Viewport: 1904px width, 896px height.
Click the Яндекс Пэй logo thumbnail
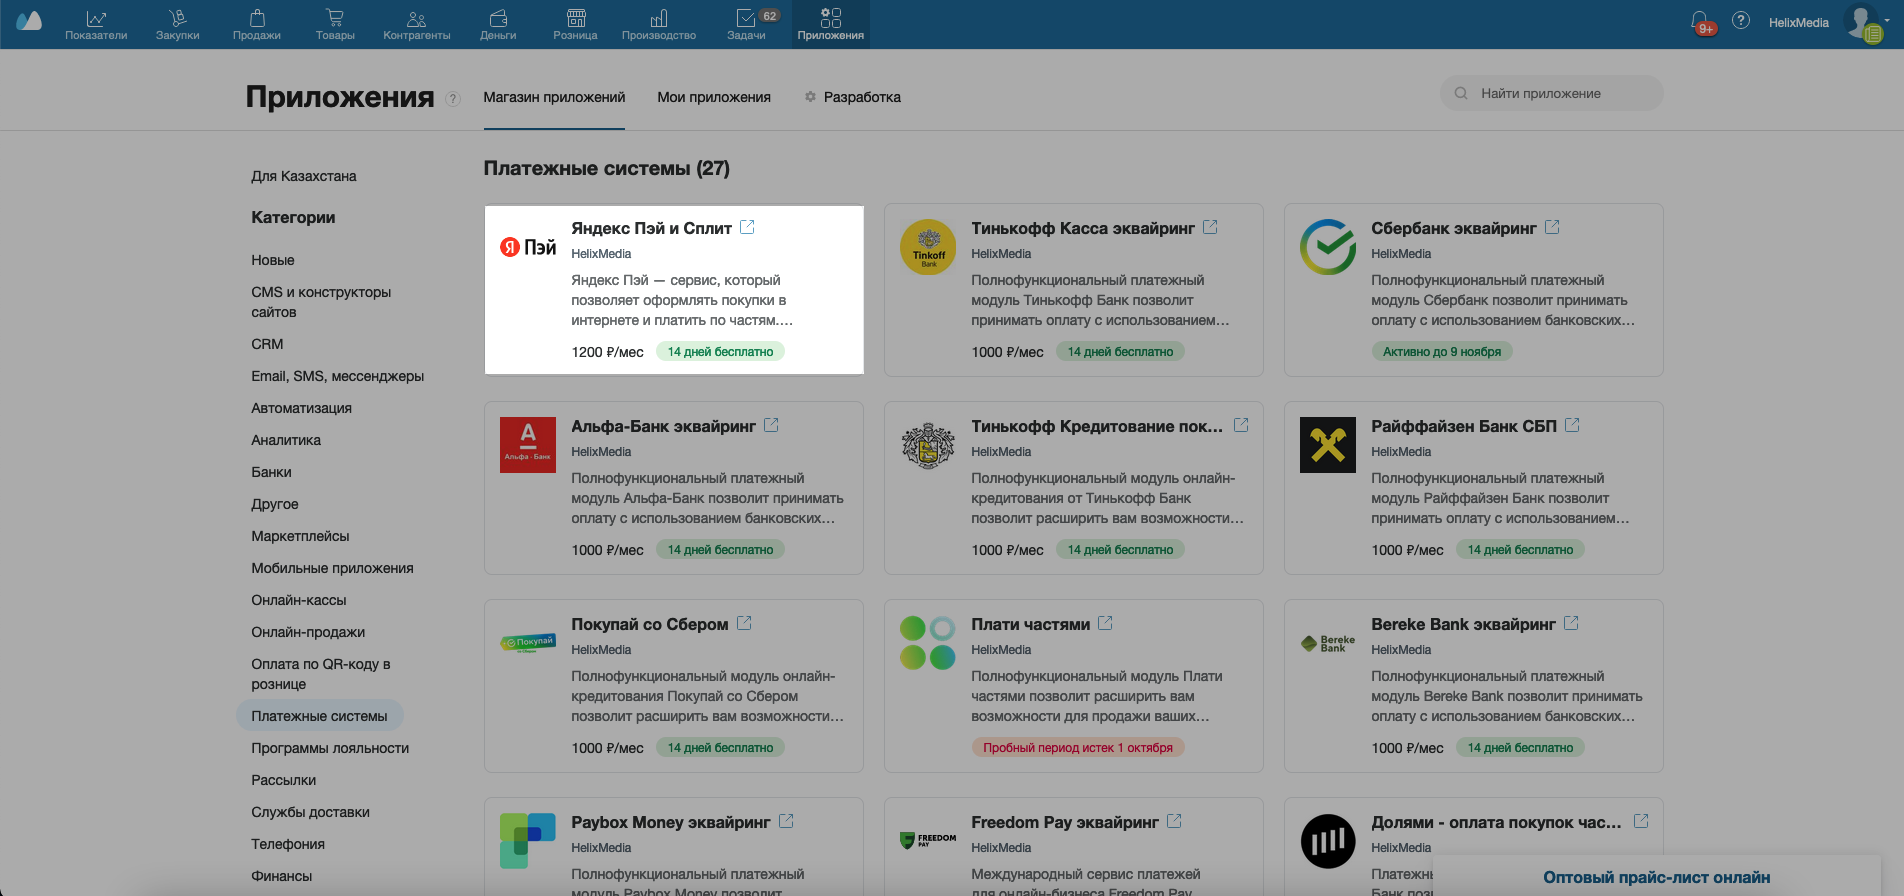pos(528,247)
